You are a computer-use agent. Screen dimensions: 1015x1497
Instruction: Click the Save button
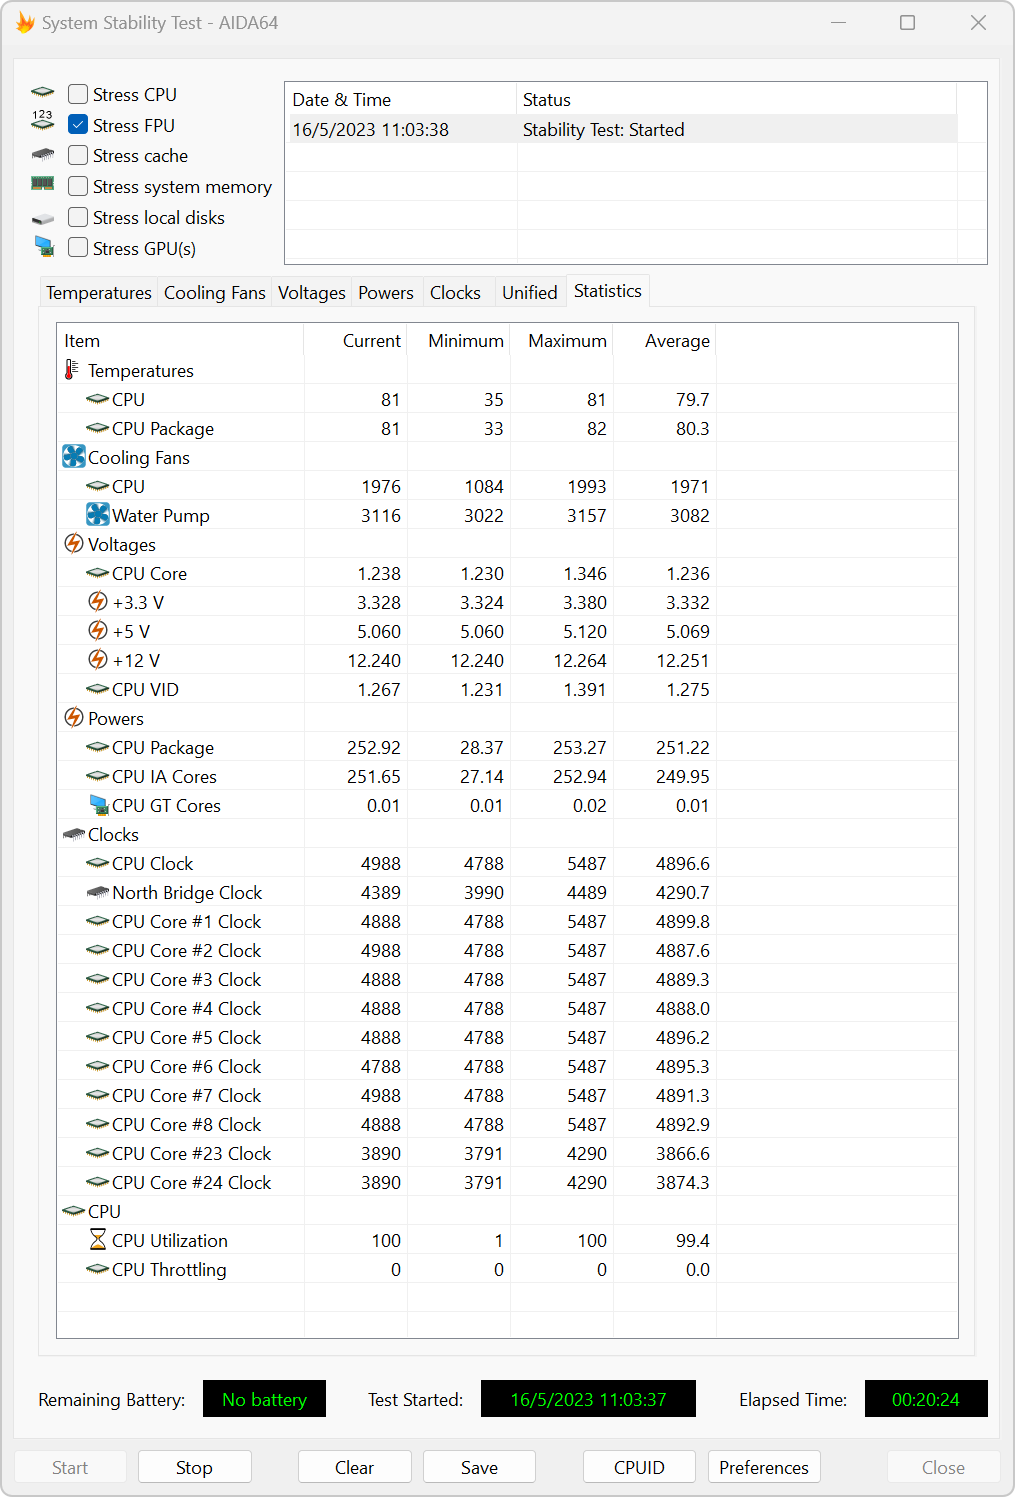pyautogui.click(x=479, y=1467)
